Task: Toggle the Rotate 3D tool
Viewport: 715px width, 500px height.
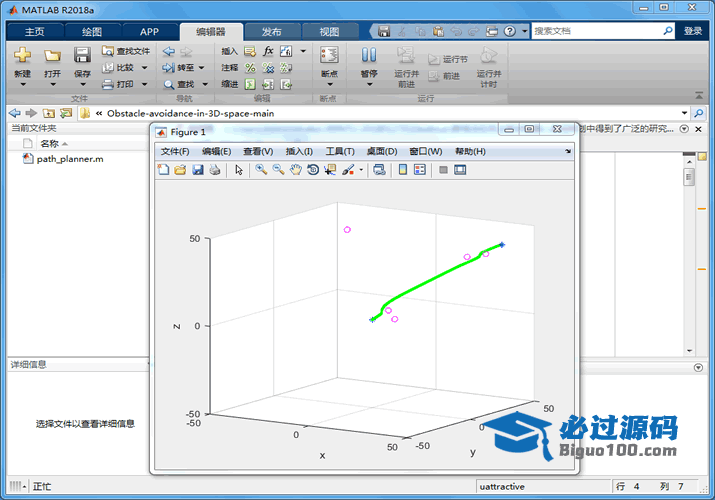Action: [x=313, y=170]
